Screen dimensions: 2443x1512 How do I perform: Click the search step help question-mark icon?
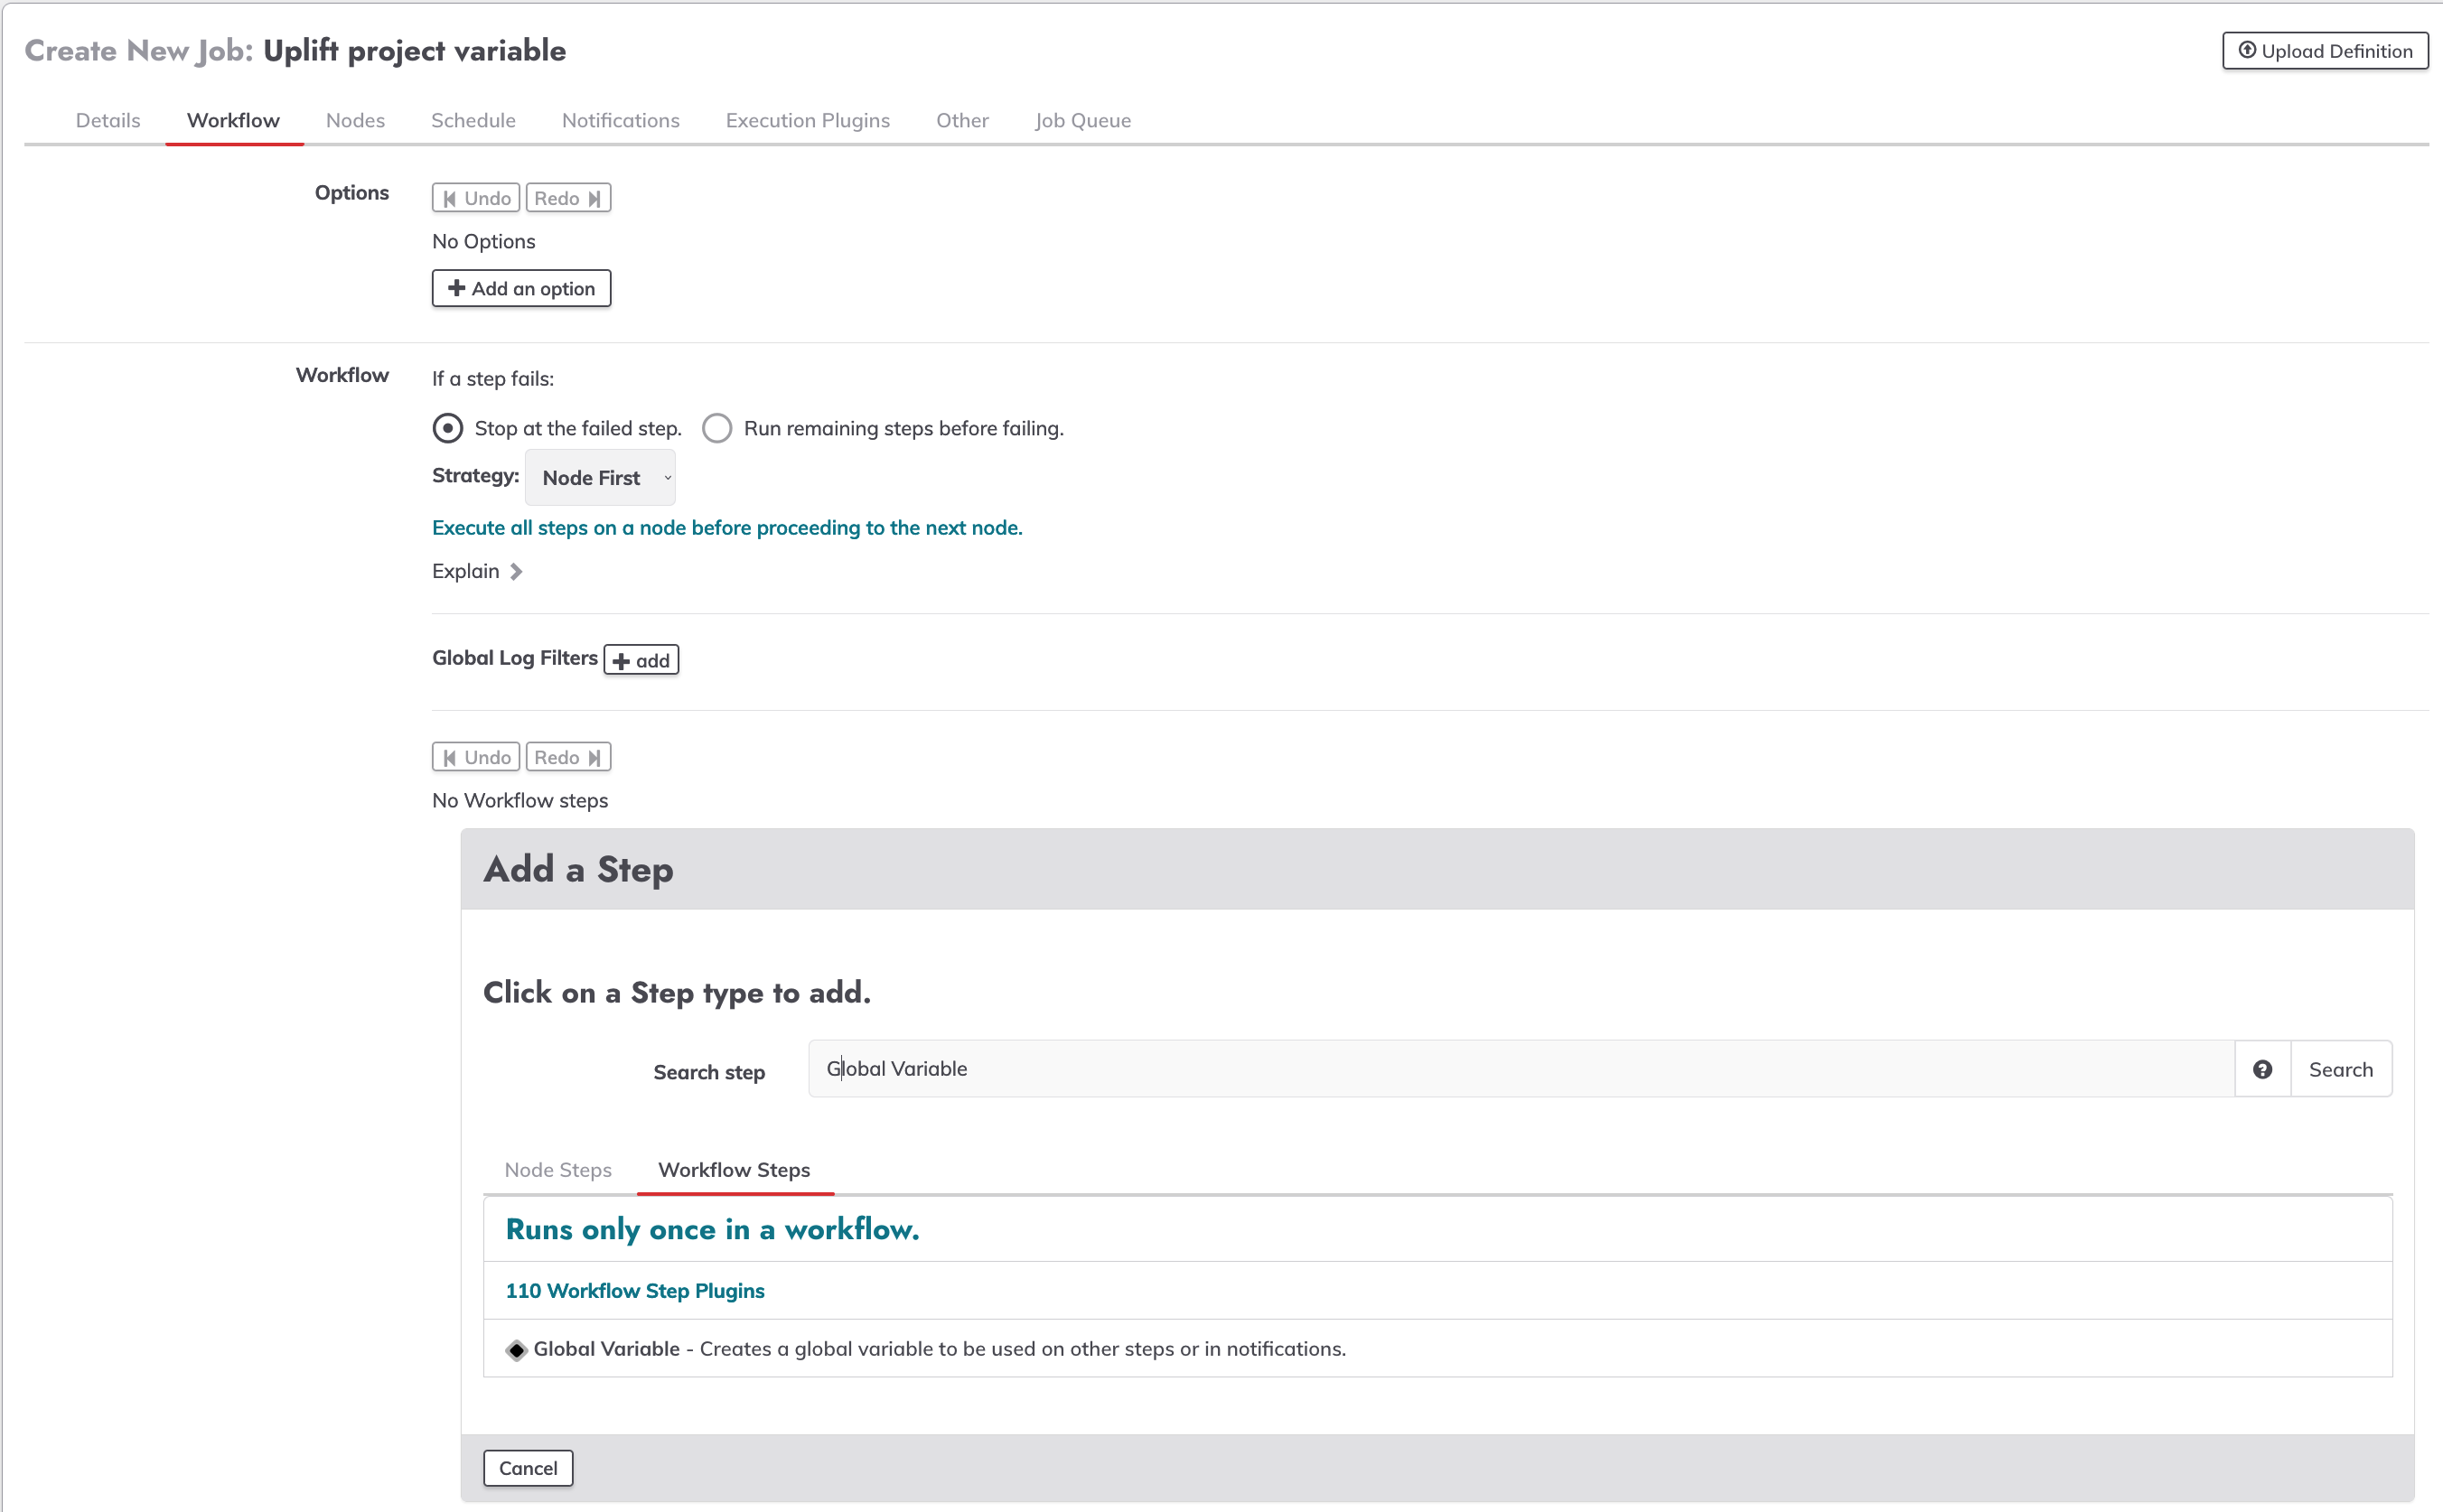2262,1069
